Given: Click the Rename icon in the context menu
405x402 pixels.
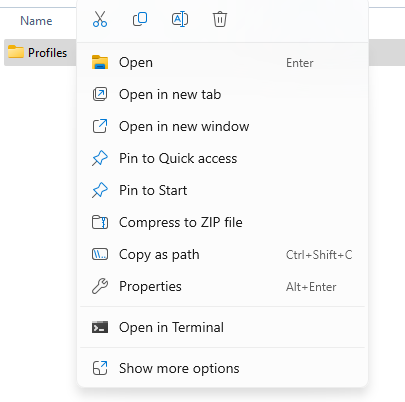Looking at the screenshot, I should coord(180,19).
